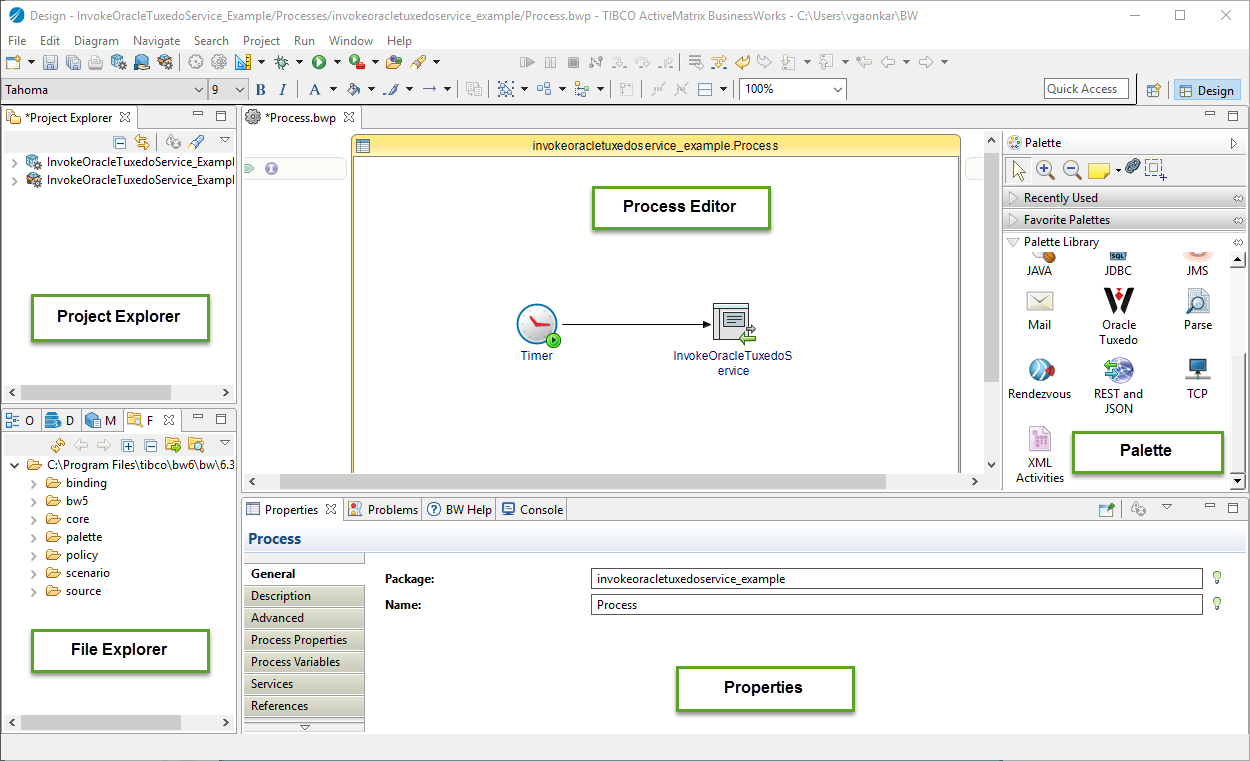Toggle Italic font style button
Screen dimensions: 1250x761
point(283,90)
